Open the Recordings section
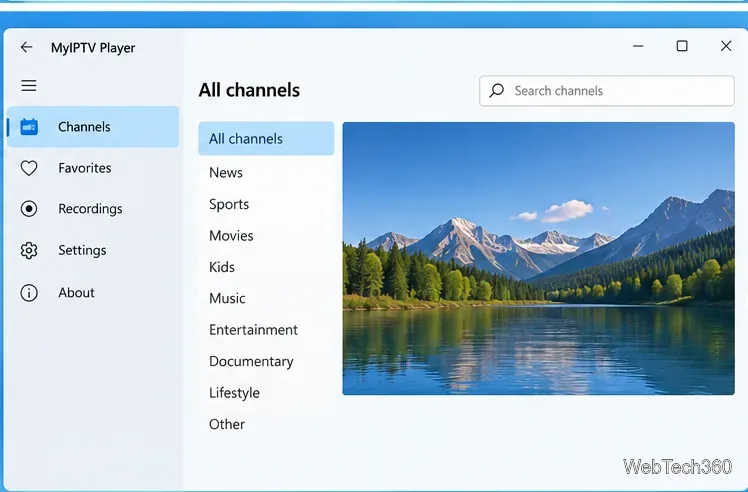This screenshot has width=748, height=492. pos(93,209)
